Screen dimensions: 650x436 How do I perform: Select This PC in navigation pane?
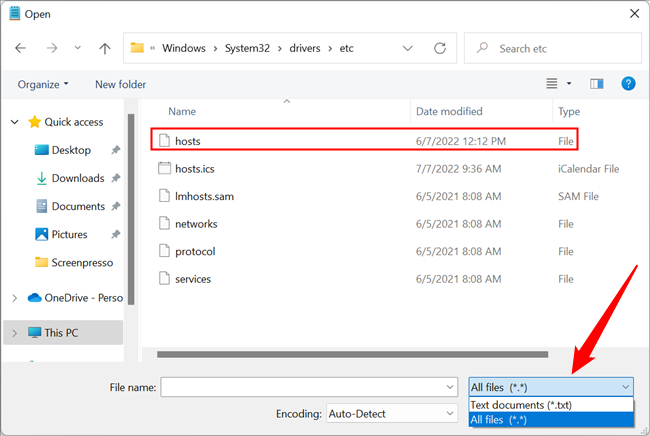(60, 332)
